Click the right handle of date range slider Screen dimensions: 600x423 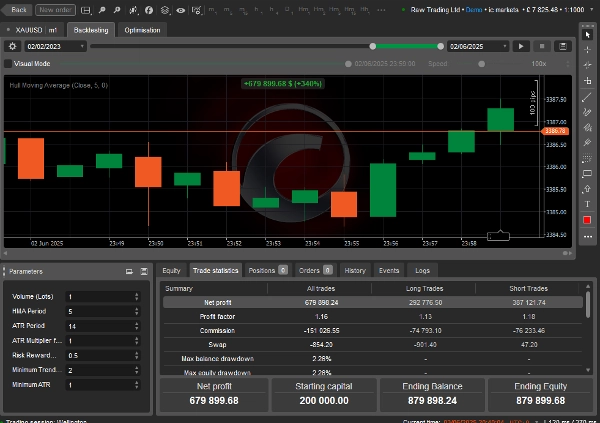click(x=440, y=46)
